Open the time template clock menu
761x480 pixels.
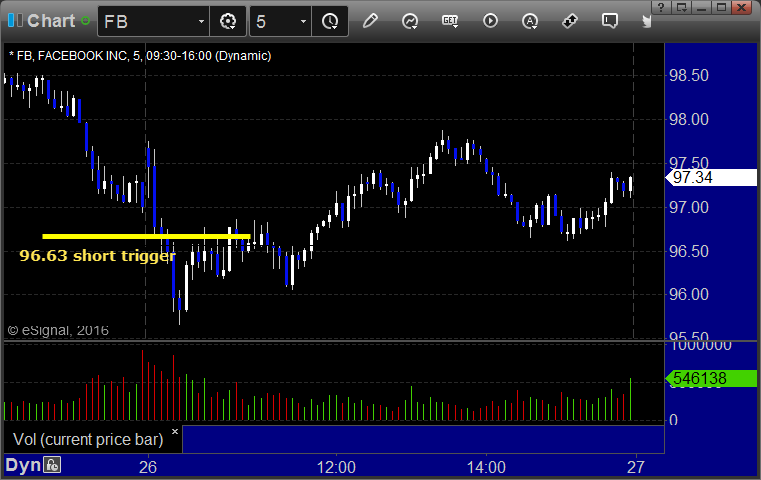click(330, 21)
